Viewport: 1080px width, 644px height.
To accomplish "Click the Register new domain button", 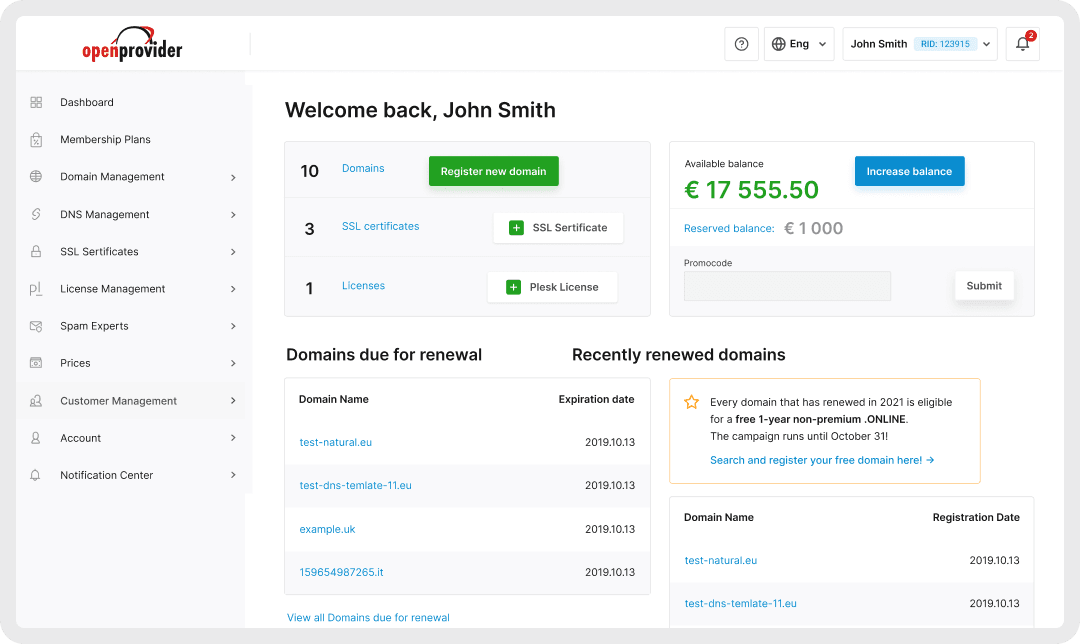I will click(493, 171).
